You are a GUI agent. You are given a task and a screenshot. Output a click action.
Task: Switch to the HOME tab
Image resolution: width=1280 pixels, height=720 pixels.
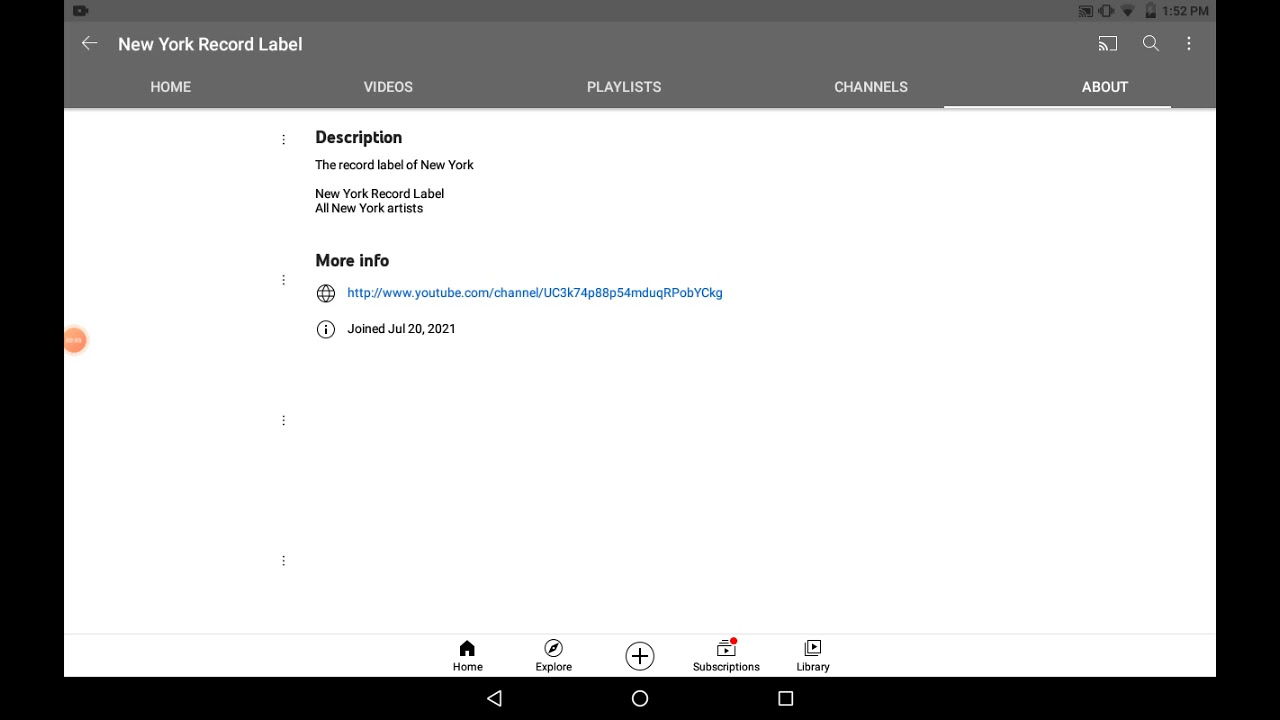pos(170,87)
